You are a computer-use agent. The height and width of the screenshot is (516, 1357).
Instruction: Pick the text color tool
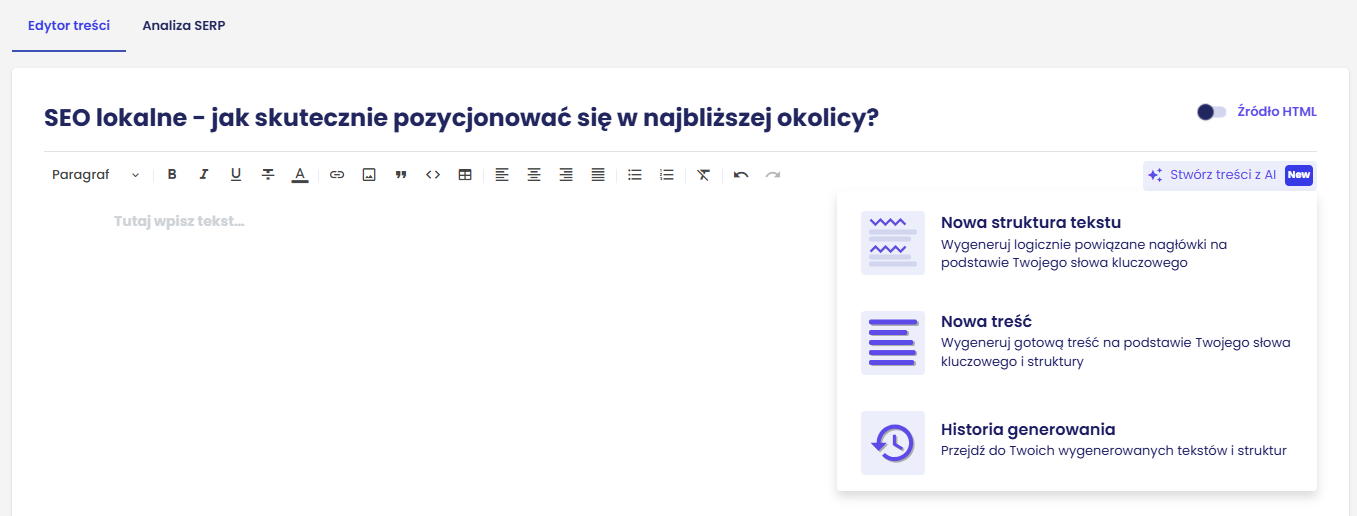point(300,175)
